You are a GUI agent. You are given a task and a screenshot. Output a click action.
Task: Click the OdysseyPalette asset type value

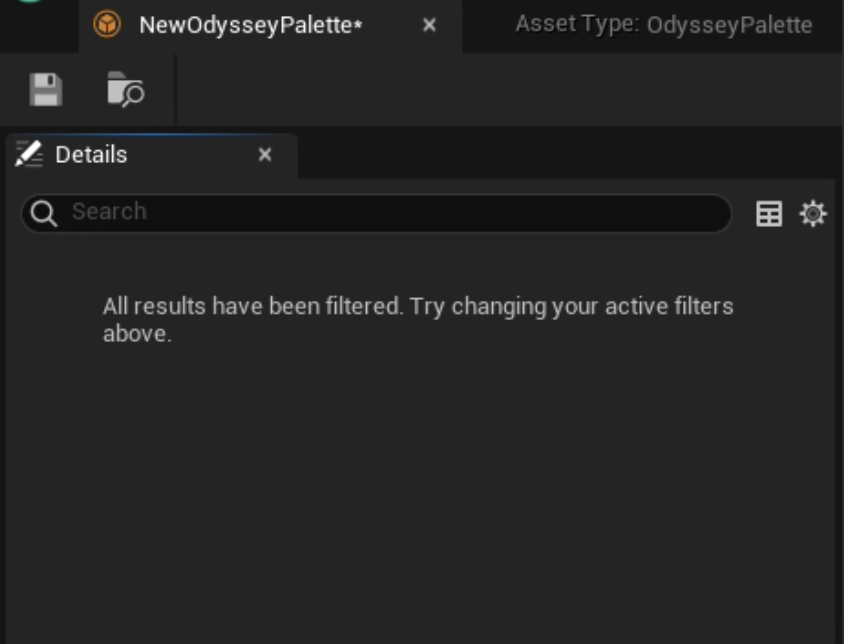pos(729,25)
